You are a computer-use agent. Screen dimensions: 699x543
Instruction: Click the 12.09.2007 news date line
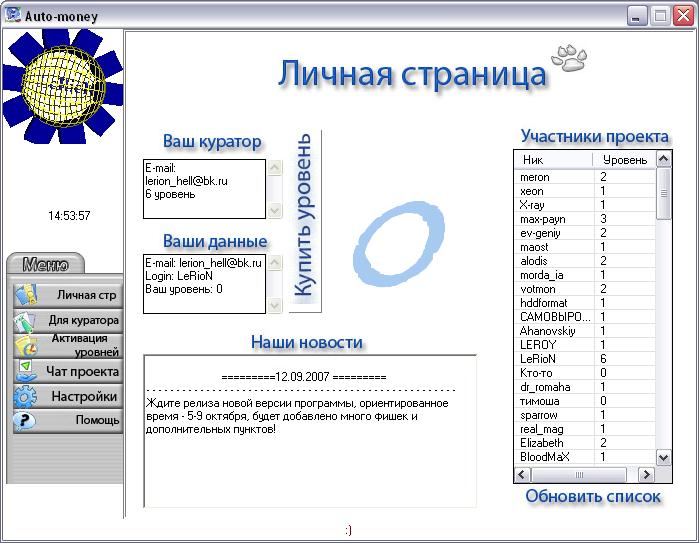[x=304, y=377]
